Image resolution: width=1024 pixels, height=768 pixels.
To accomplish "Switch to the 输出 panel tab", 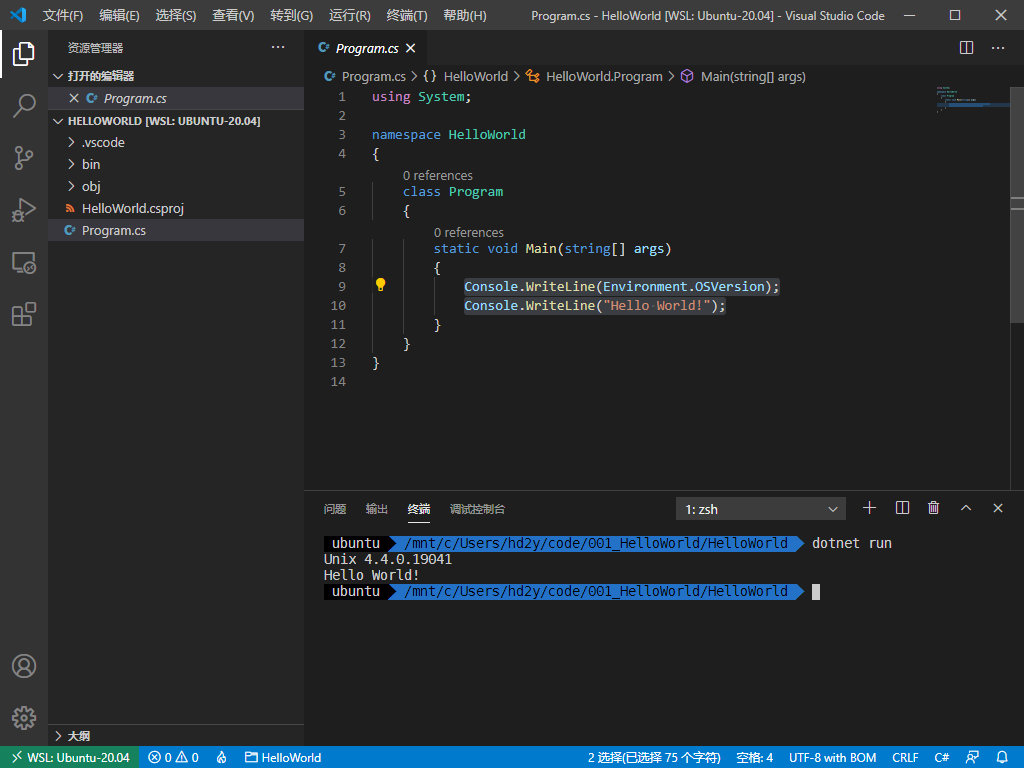I will (x=377, y=509).
